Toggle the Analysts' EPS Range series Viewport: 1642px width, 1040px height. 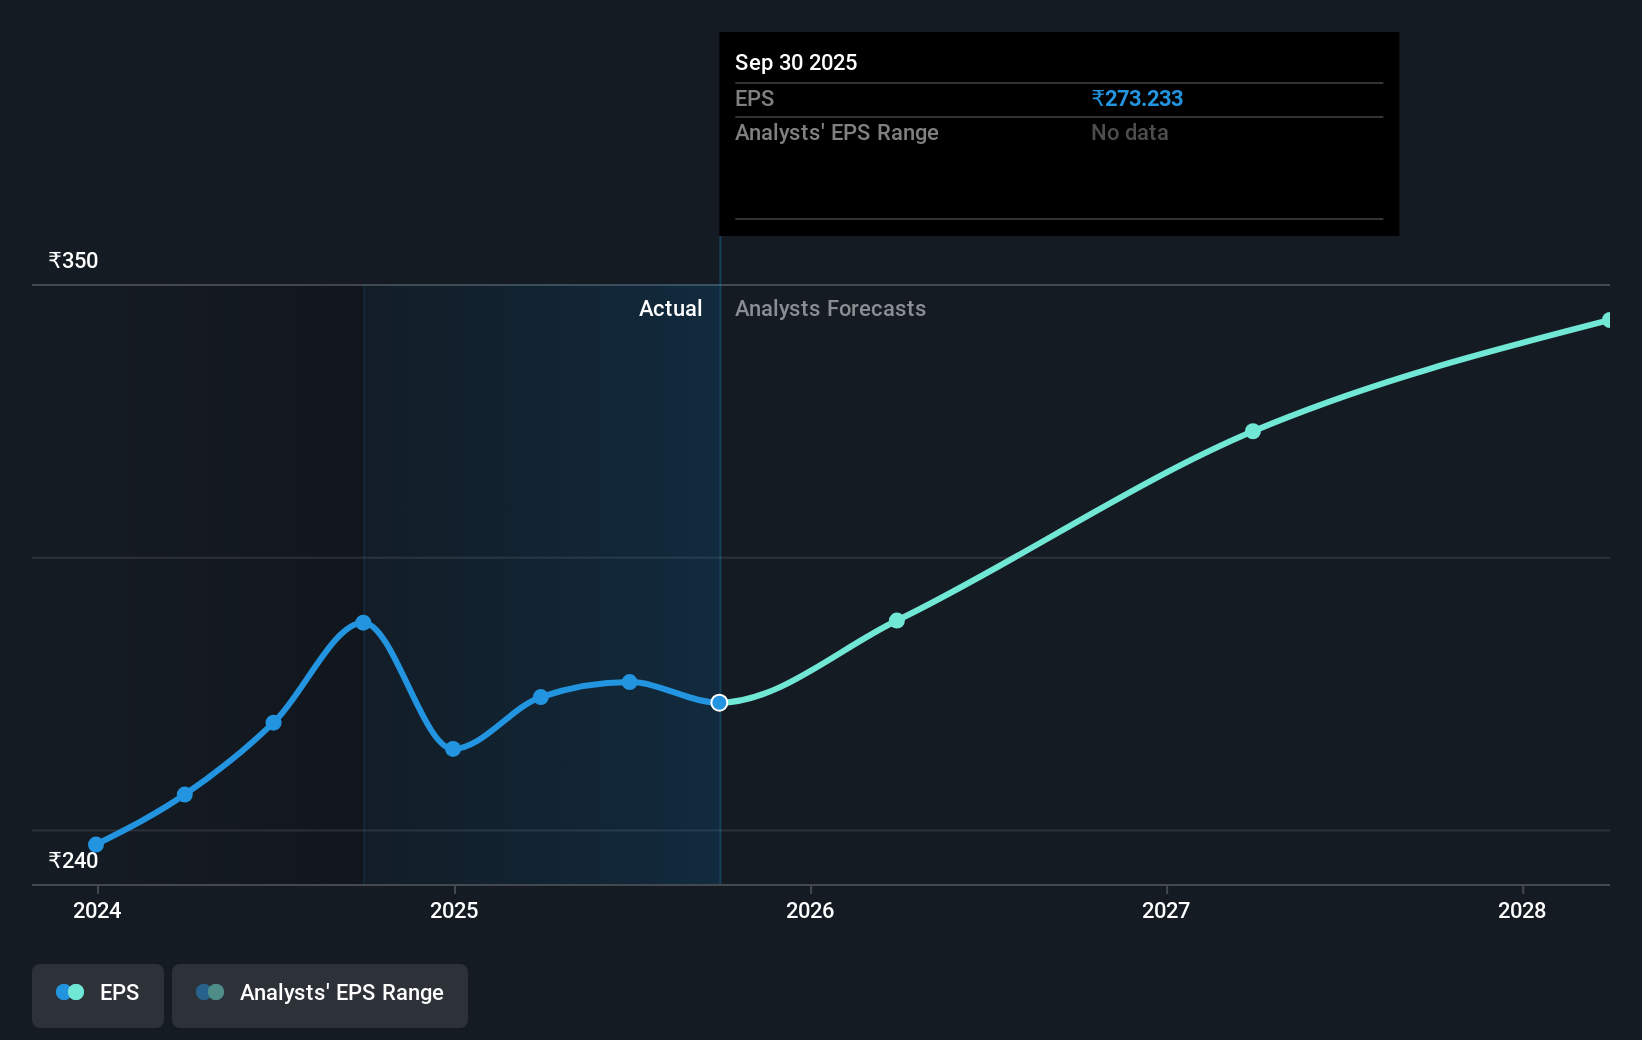(x=320, y=995)
